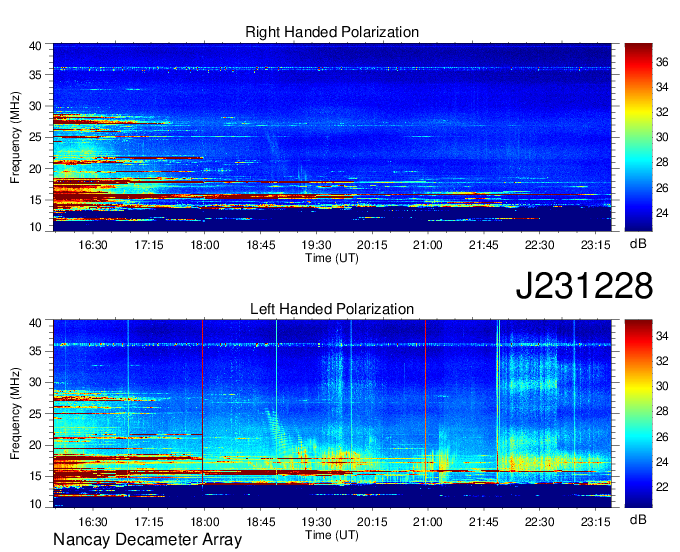Screen dimensions: 680x552
Task: Click the 34 dB mark on bottom color bar
Action: [x=662, y=336]
